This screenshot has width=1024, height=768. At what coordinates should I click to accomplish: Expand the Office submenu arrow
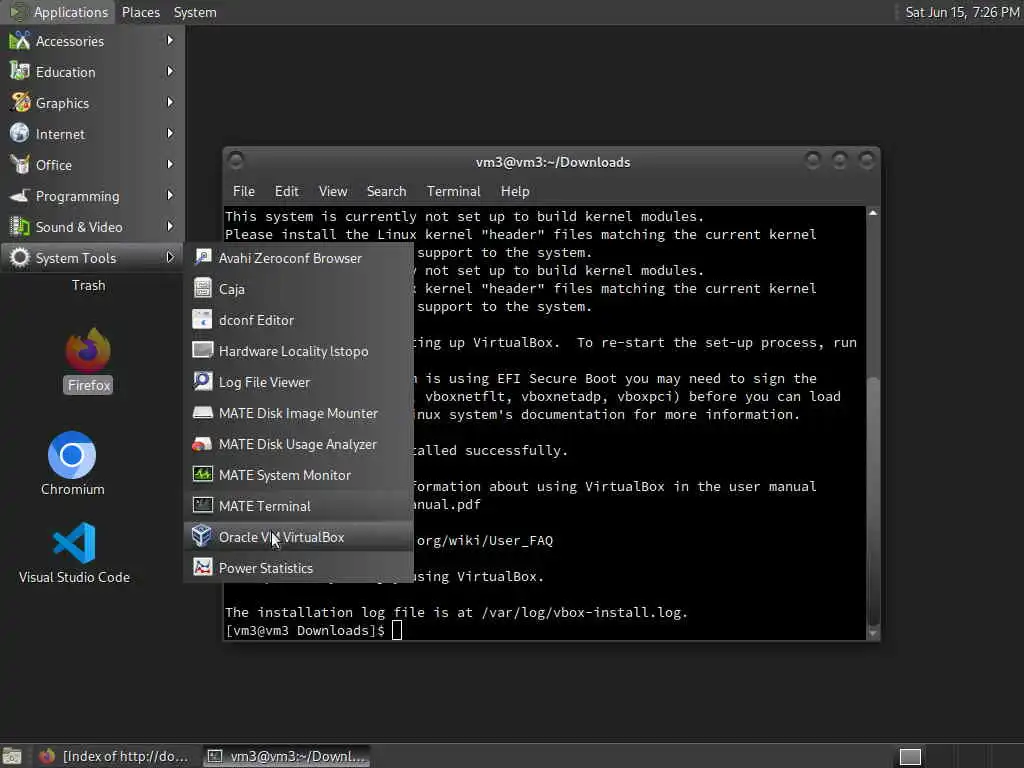pyautogui.click(x=170, y=165)
